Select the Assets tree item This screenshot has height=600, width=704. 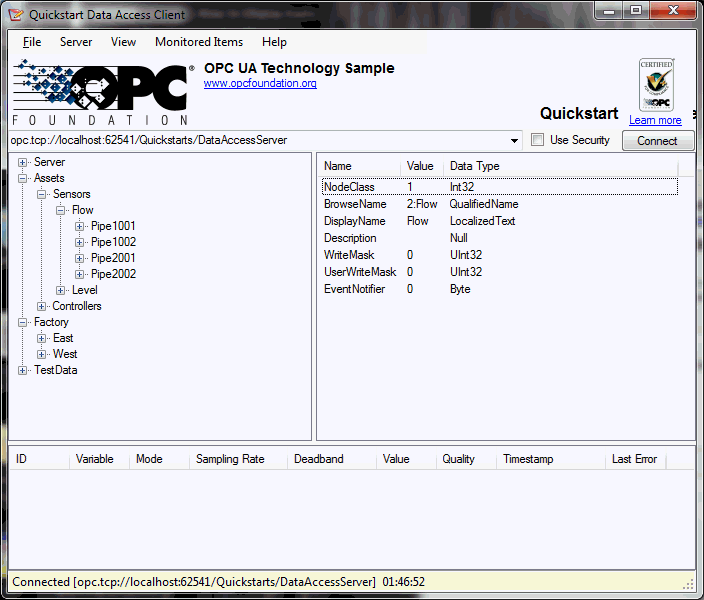click(49, 178)
